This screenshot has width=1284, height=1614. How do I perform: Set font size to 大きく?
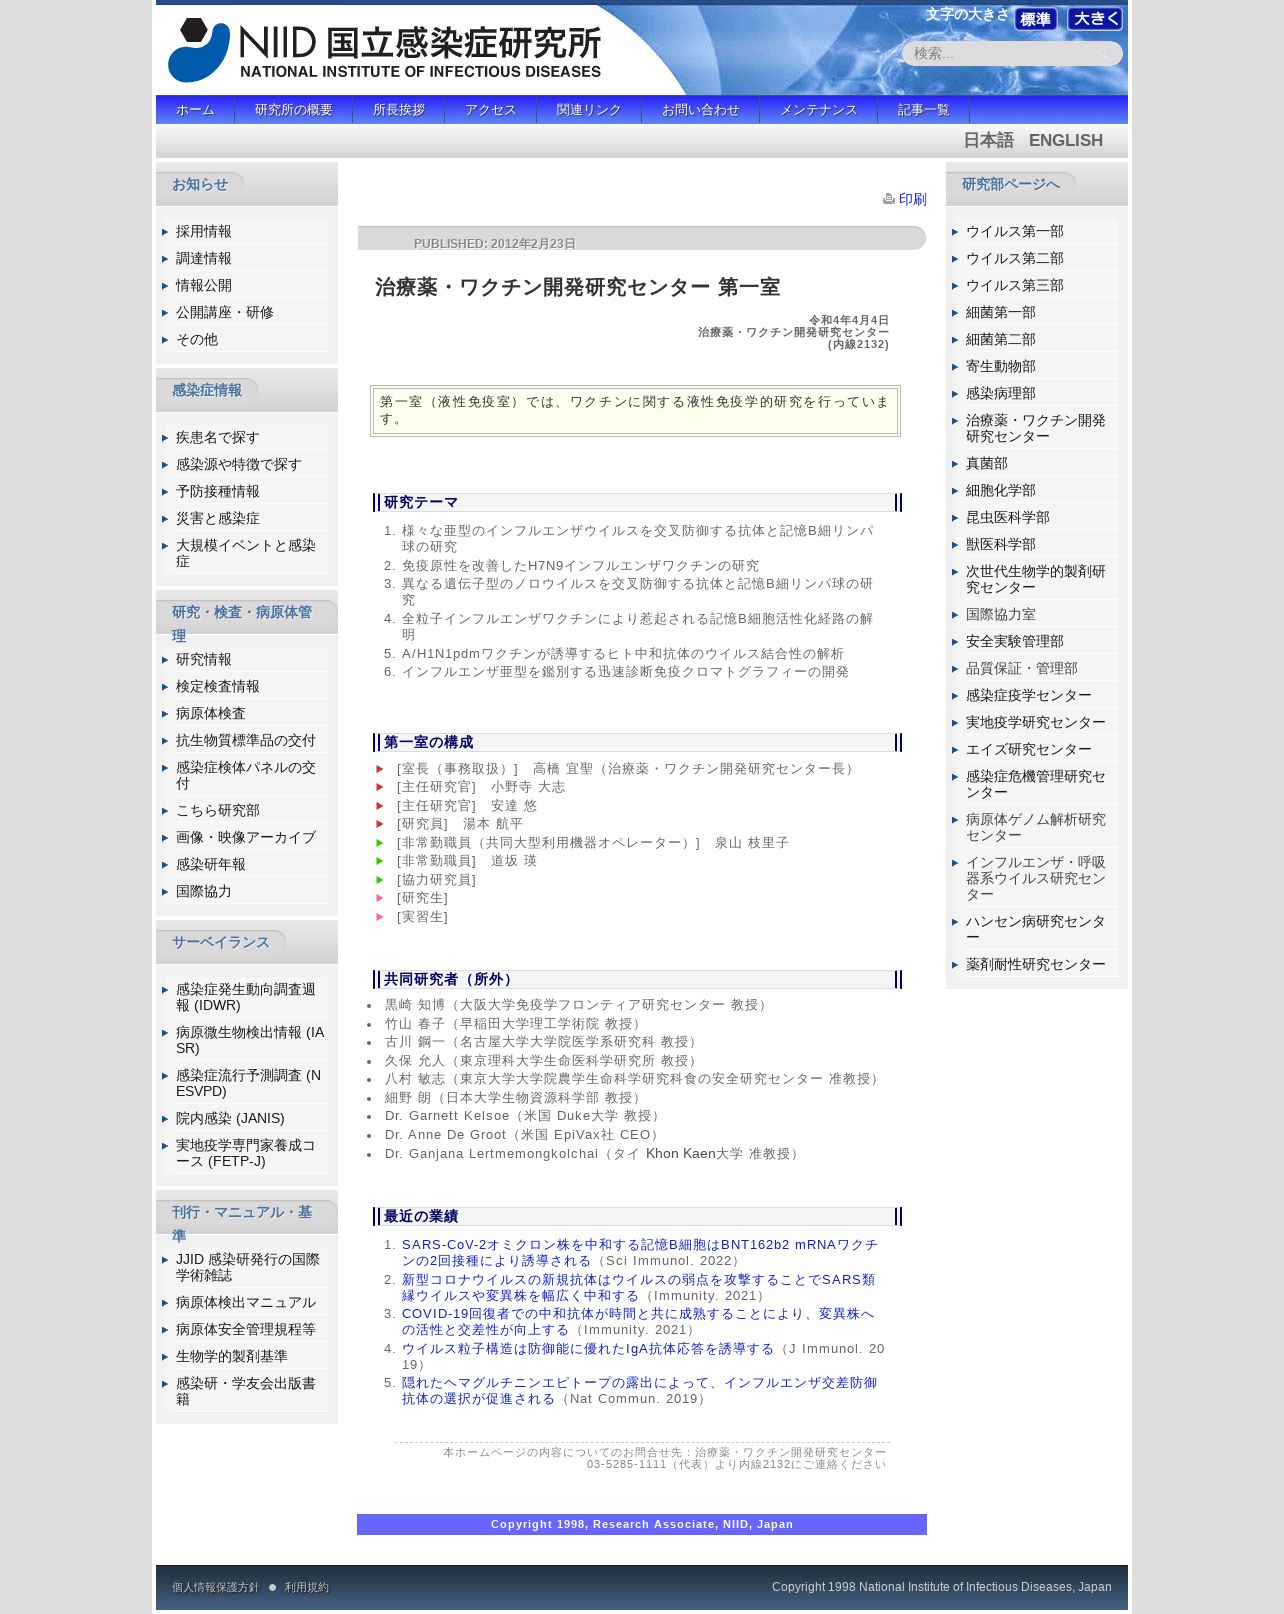(1095, 19)
